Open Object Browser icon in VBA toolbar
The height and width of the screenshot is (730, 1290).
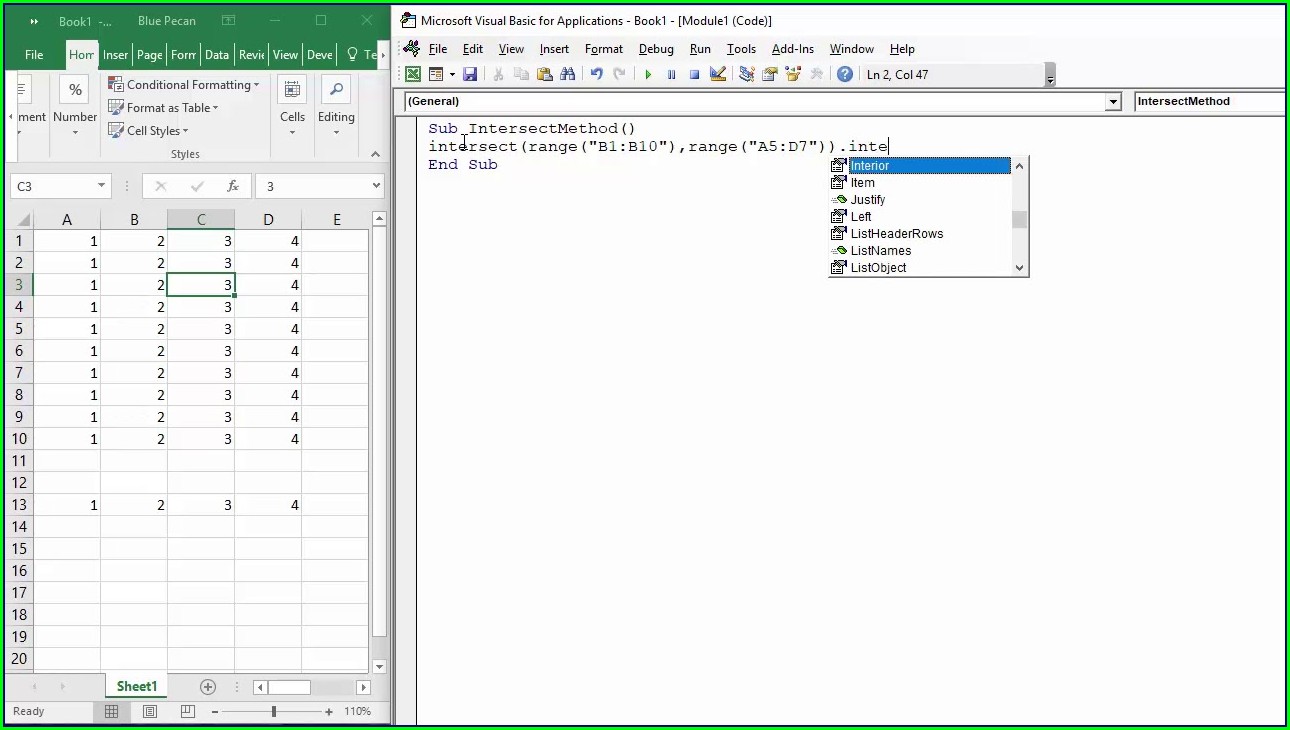[x=793, y=74]
